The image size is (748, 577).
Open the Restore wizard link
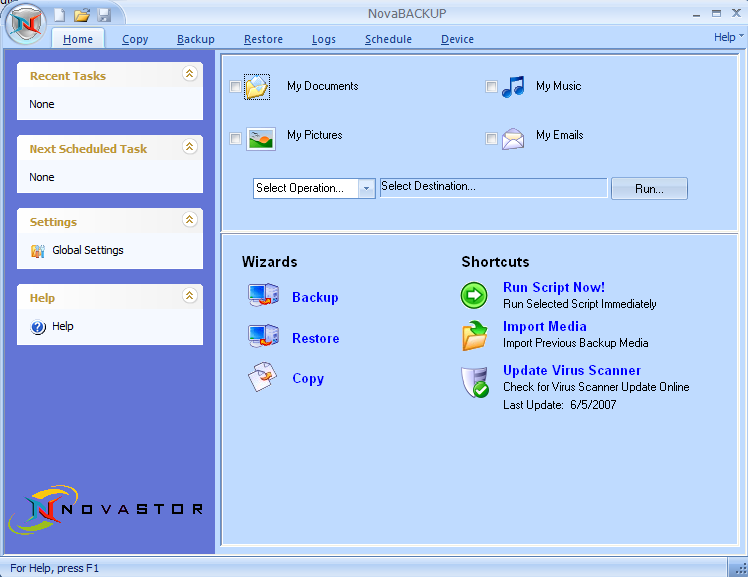point(316,339)
